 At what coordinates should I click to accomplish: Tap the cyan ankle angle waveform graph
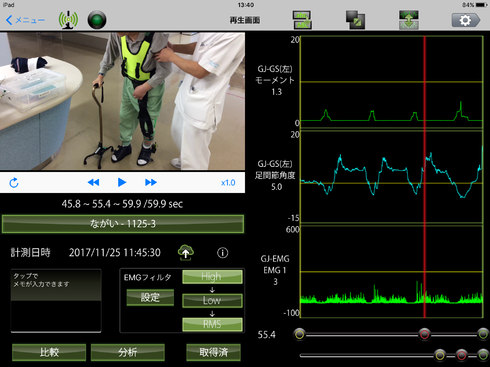(x=392, y=177)
